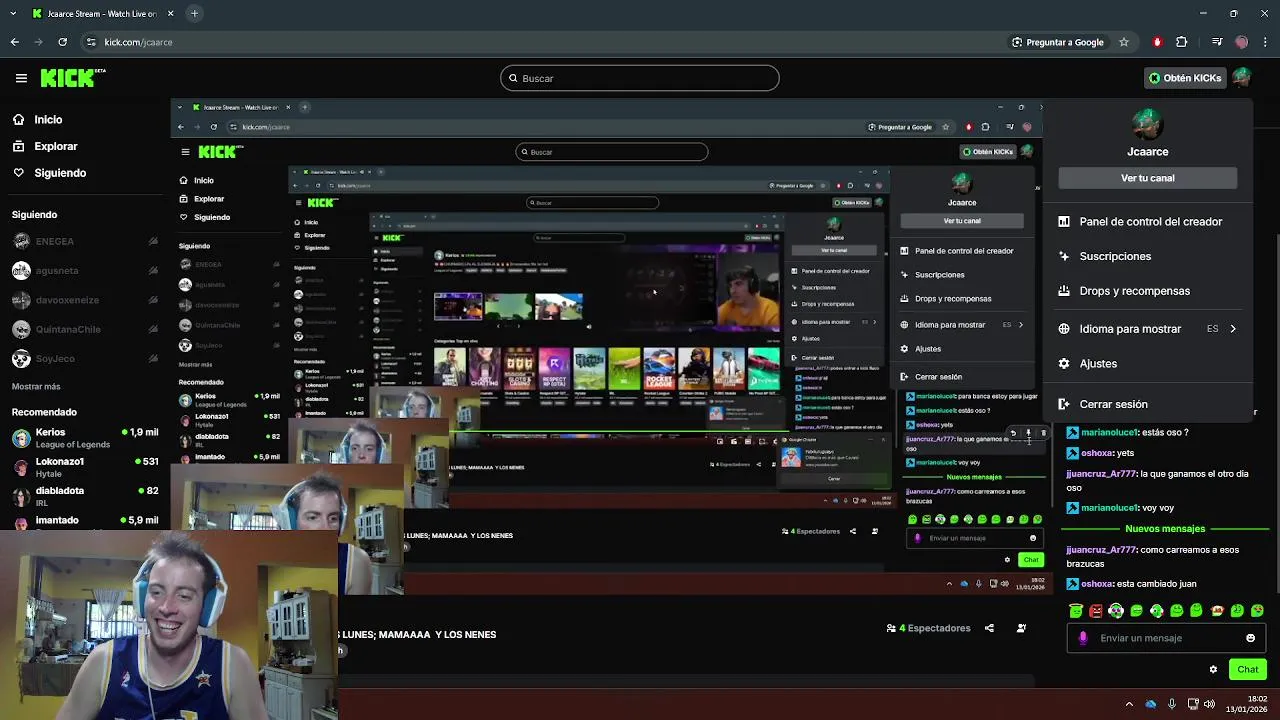Click the Obtén KICKs button
Image resolution: width=1280 pixels, height=720 pixels.
coord(1185,78)
